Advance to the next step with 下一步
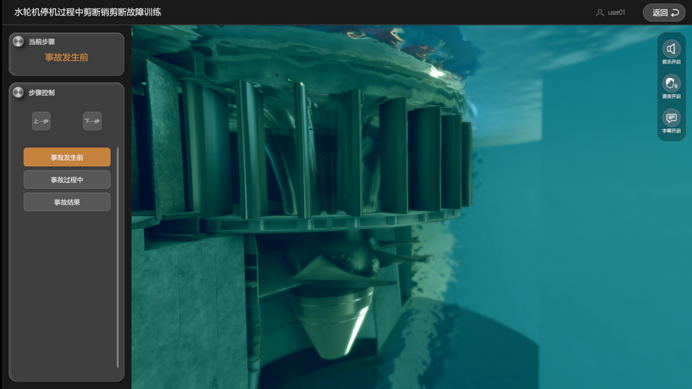The image size is (692, 389). click(x=92, y=121)
